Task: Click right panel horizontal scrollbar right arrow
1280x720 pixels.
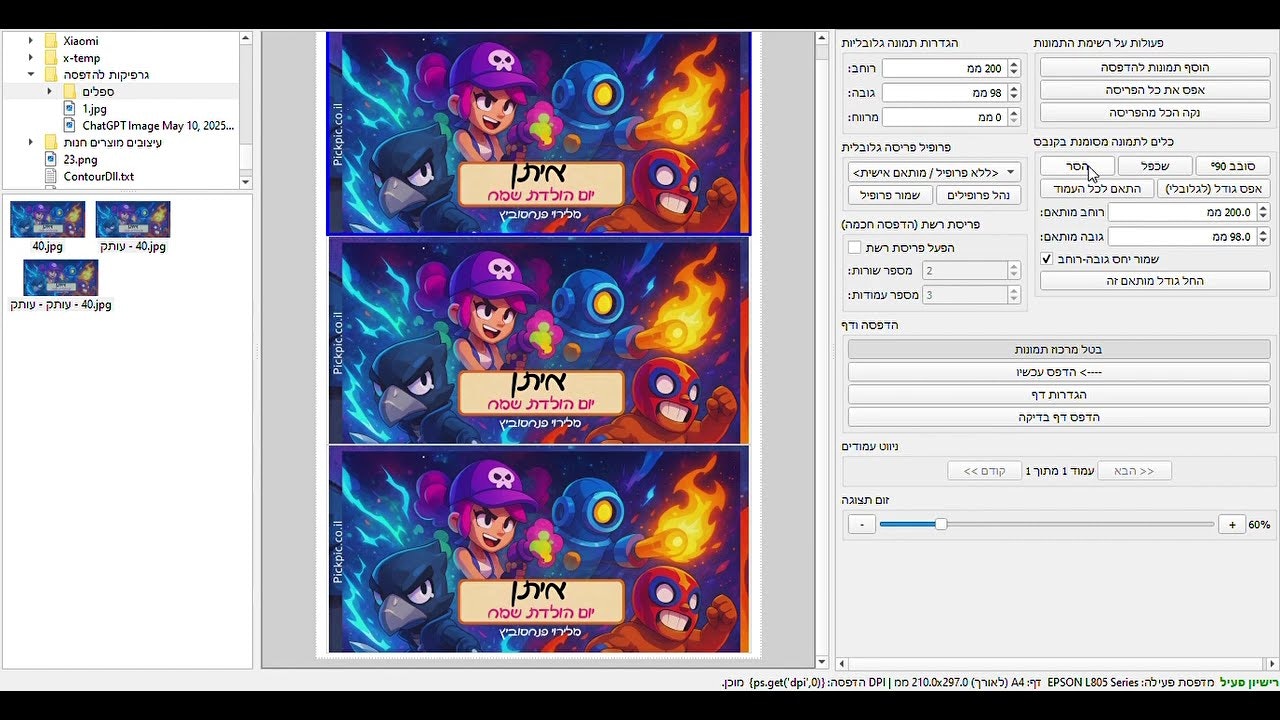Action: point(1272,663)
